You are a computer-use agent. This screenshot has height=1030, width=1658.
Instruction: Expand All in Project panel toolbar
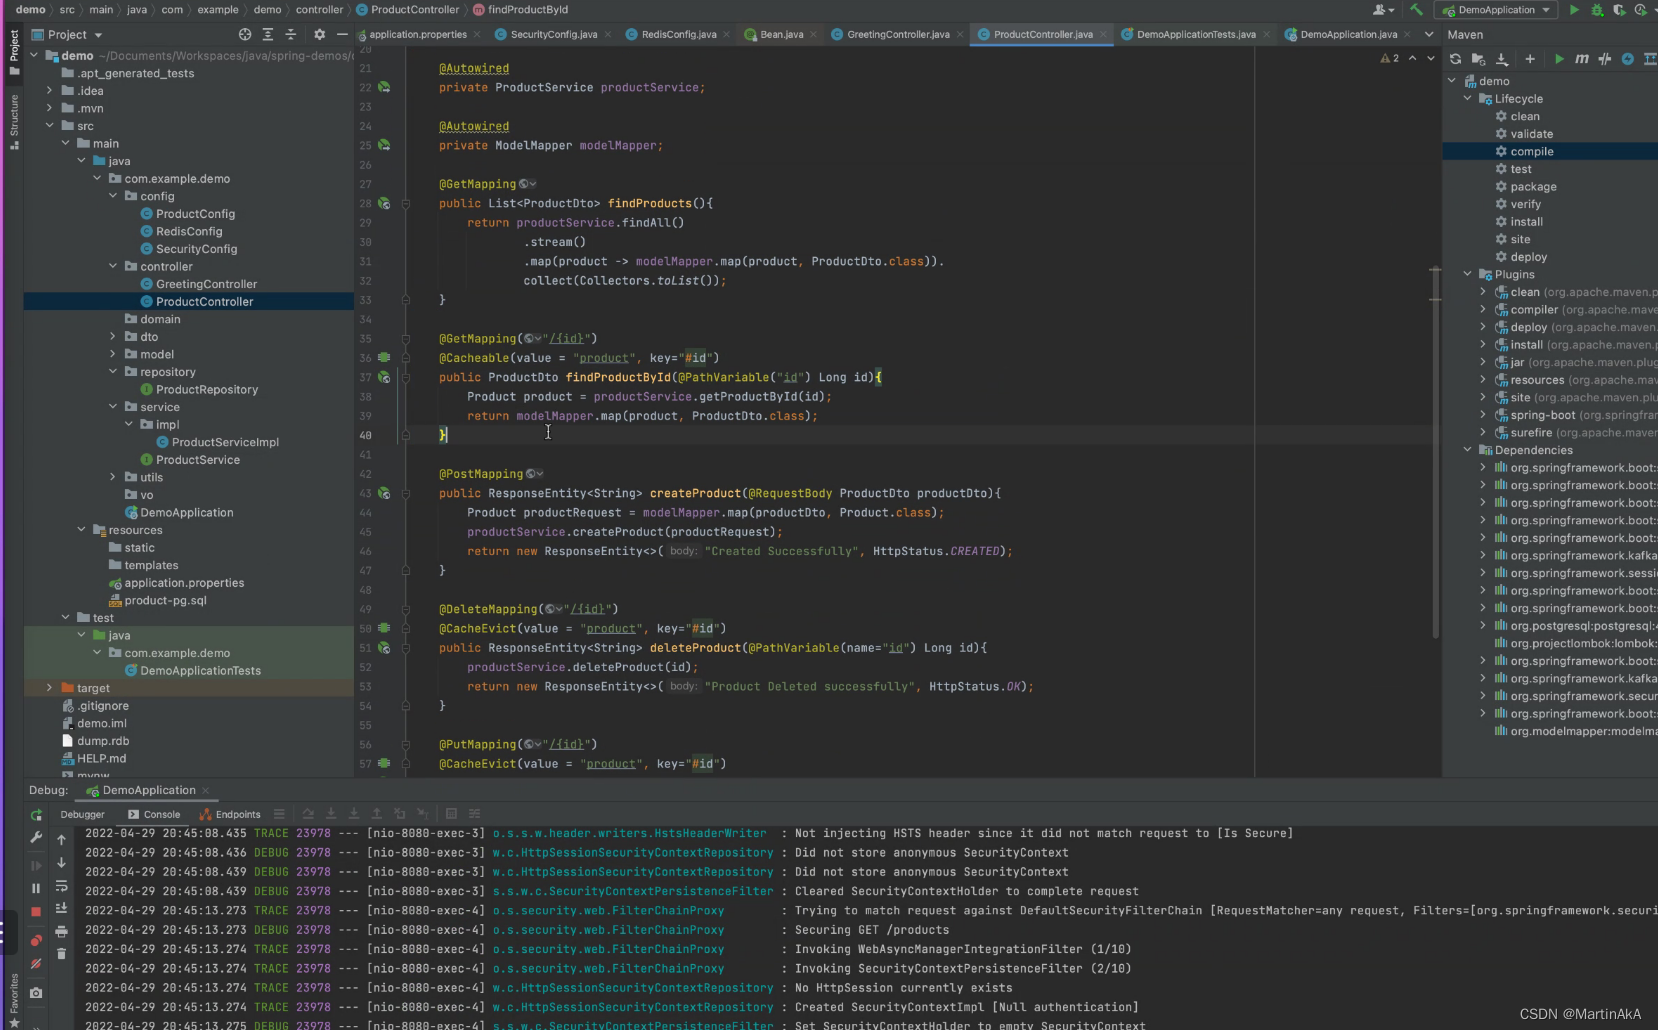coord(268,34)
